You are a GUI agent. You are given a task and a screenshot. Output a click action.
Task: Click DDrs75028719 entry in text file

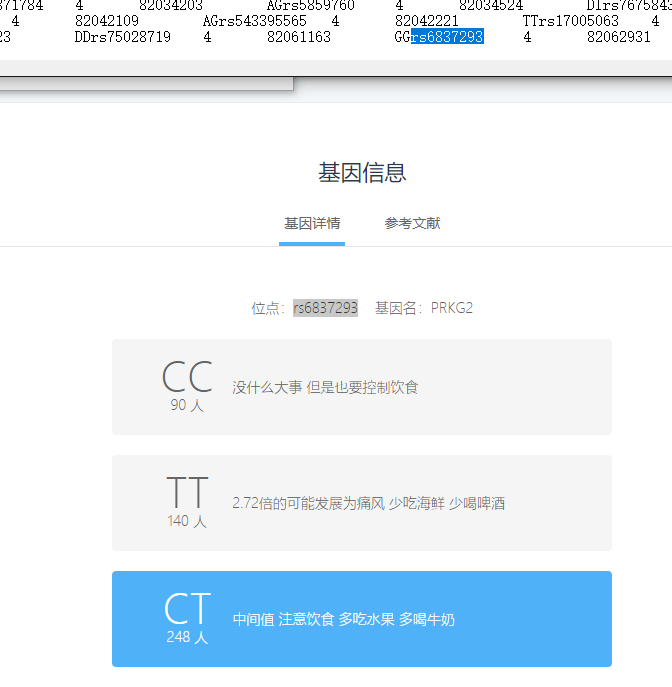(x=123, y=37)
